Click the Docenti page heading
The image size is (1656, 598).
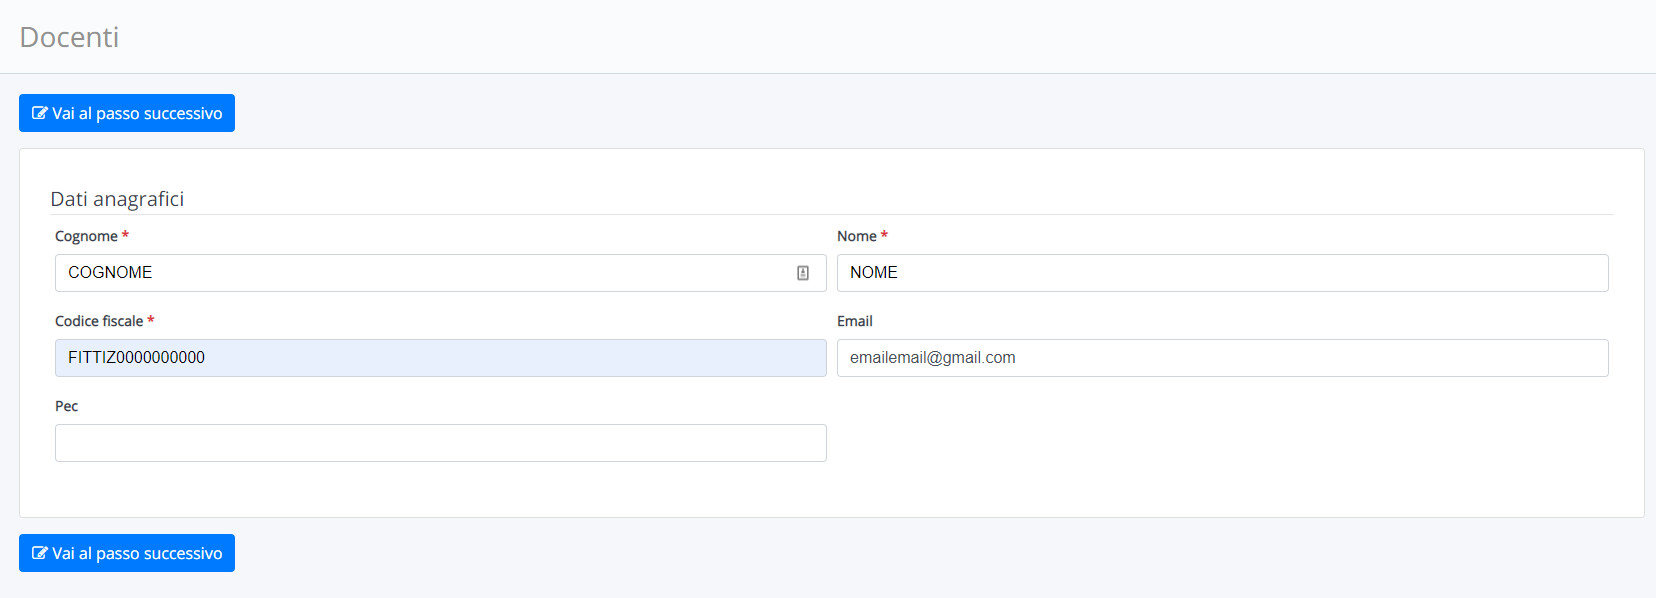click(x=69, y=37)
